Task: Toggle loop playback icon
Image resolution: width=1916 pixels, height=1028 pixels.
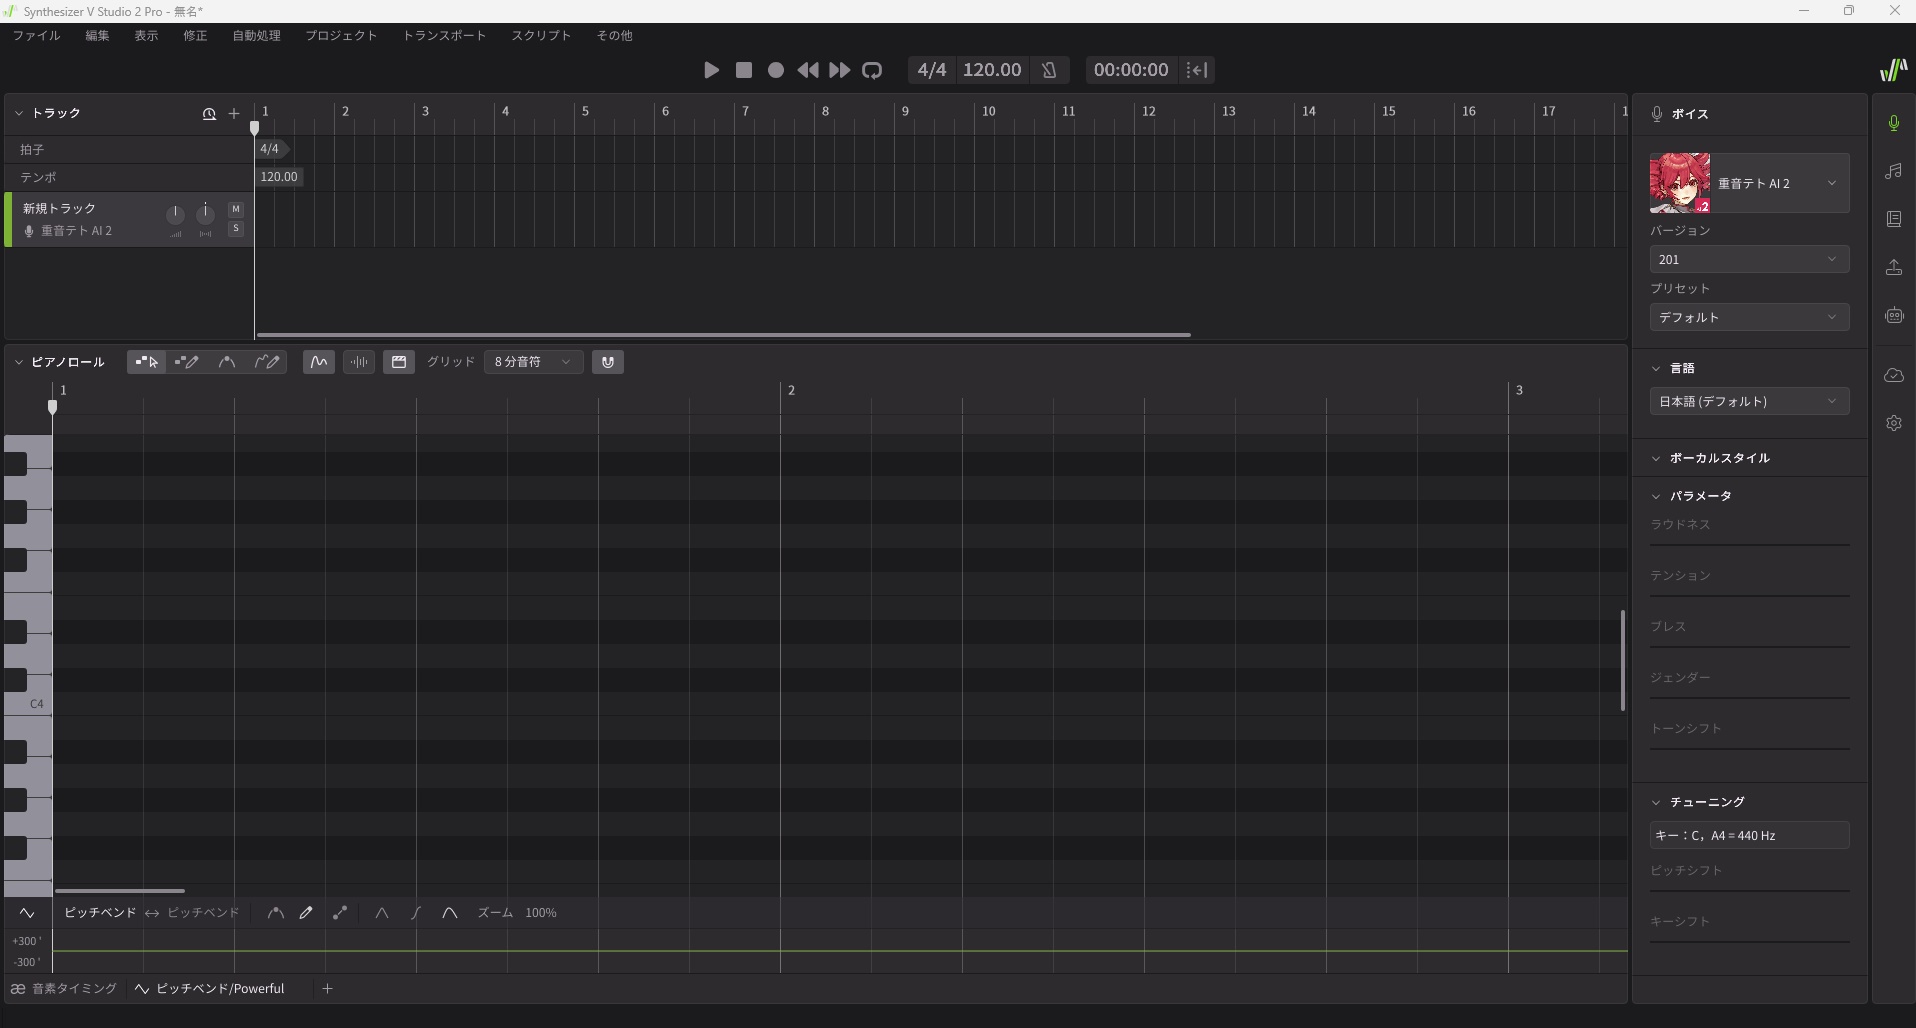Action: (x=872, y=70)
